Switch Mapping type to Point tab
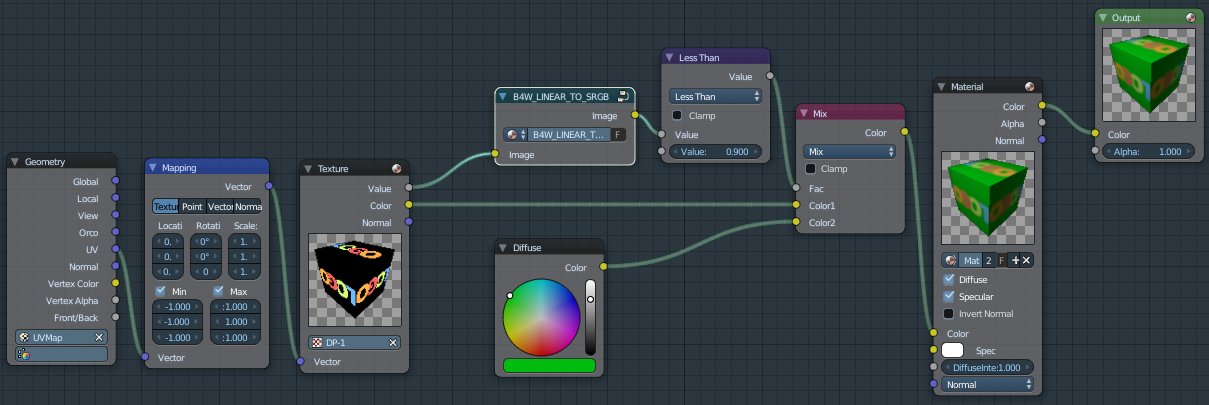 pos(191,207)
